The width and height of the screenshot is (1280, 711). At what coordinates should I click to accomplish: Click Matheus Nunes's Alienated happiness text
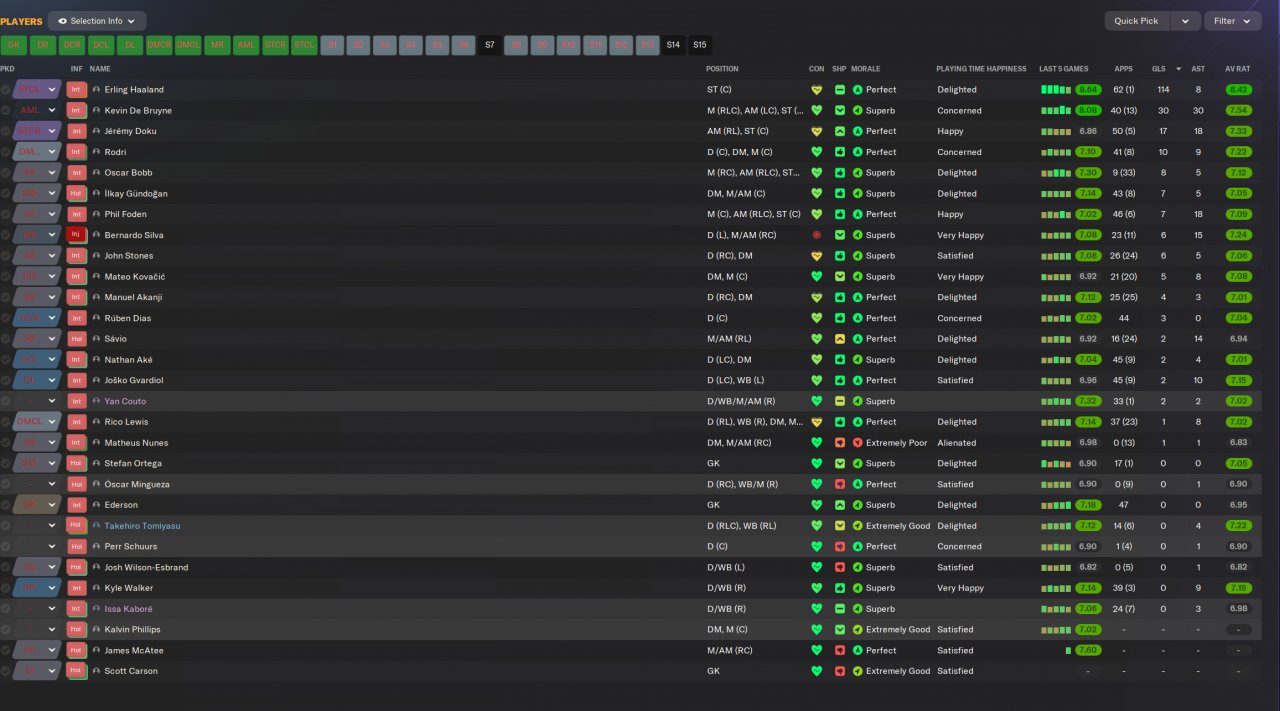(957, 443)
